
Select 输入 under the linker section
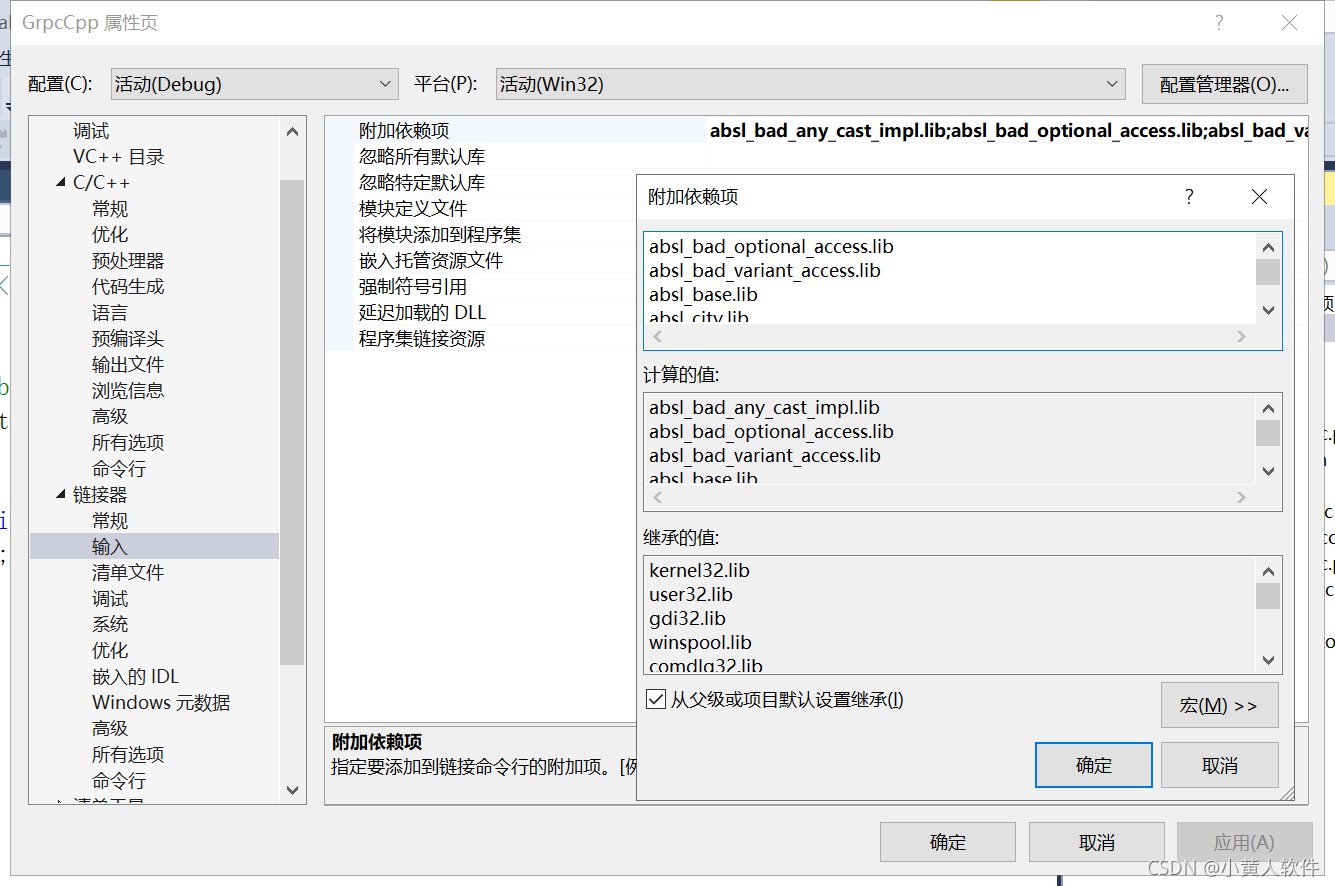pyautogui.click(x=110, y=546)
